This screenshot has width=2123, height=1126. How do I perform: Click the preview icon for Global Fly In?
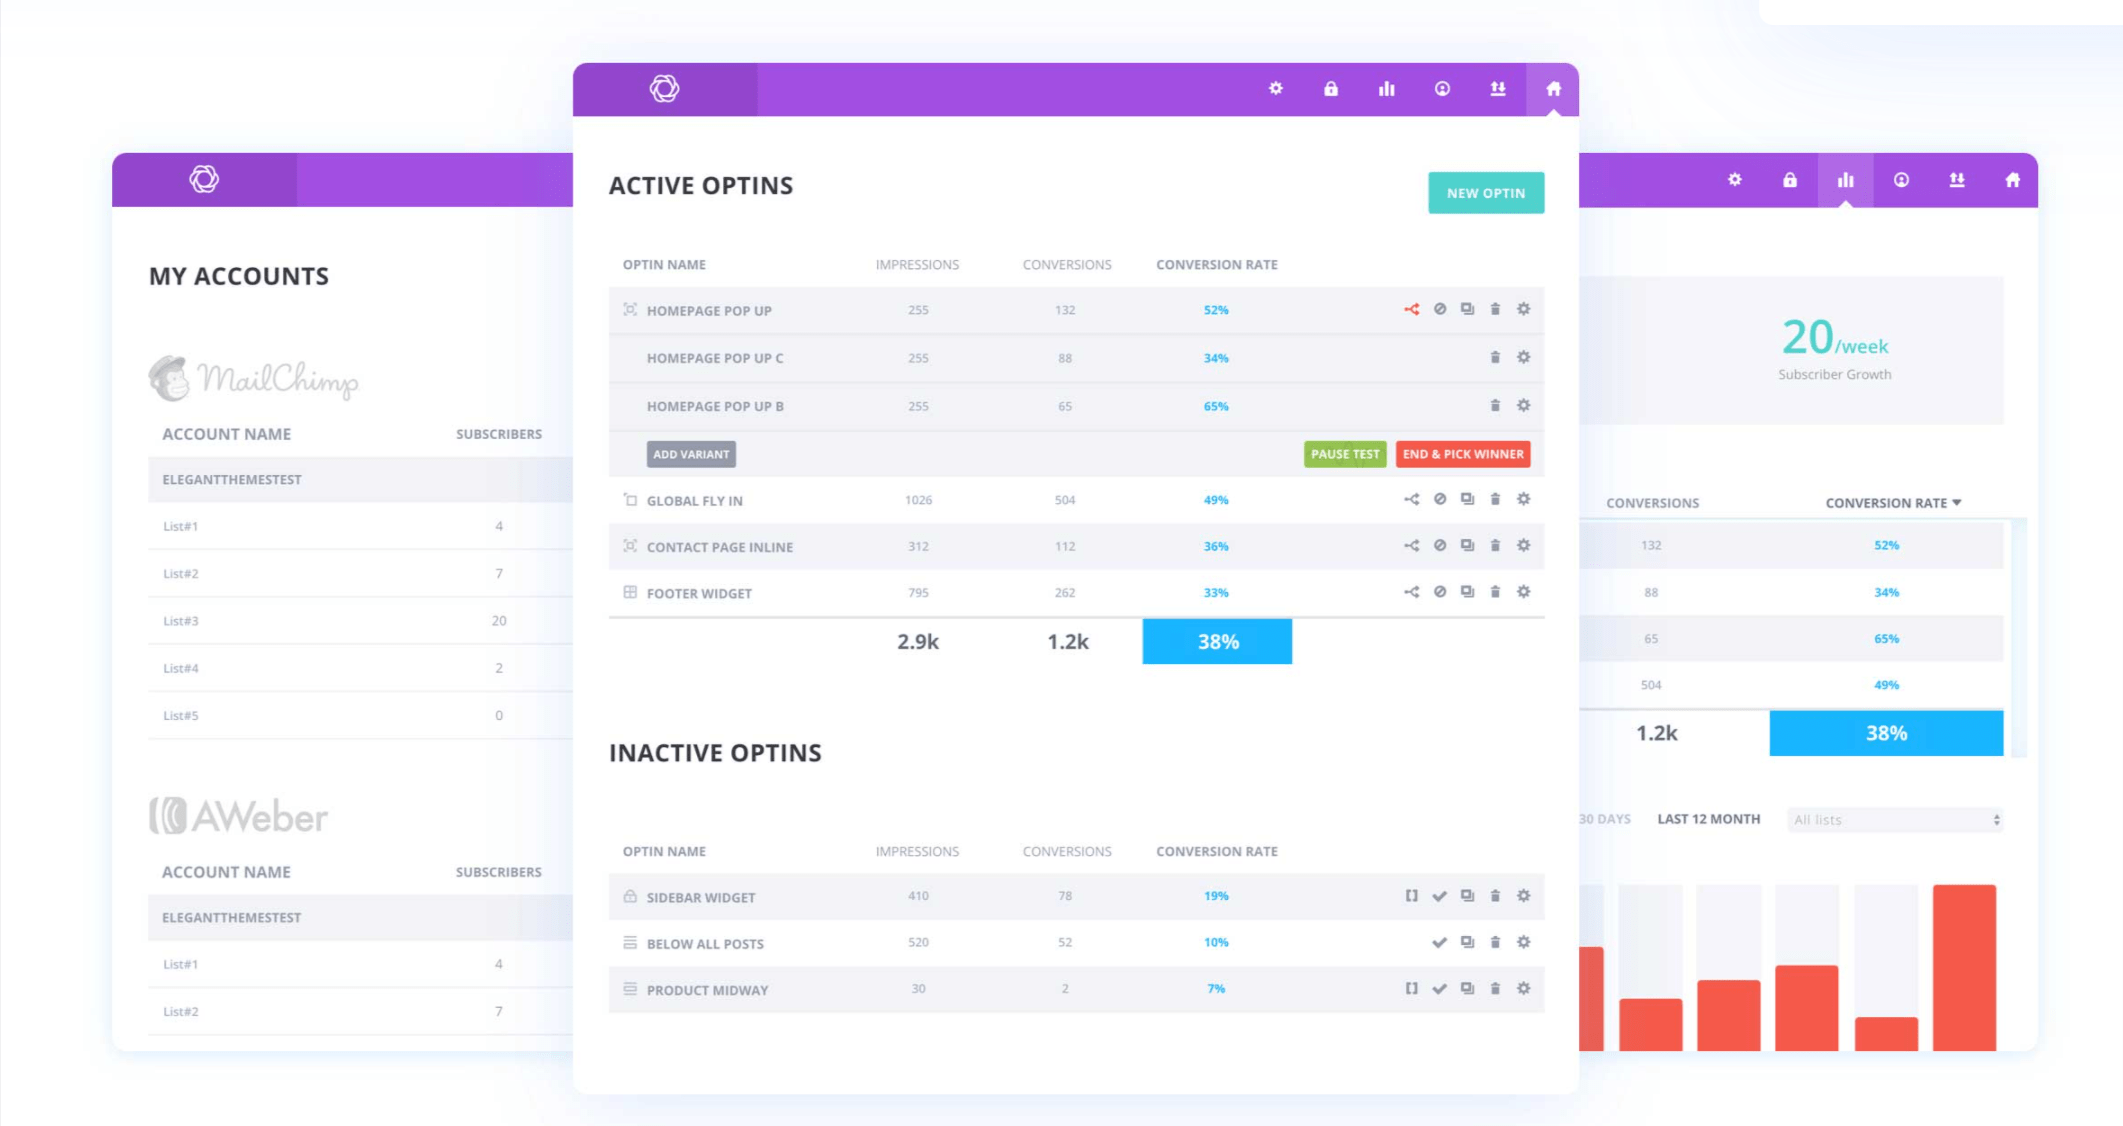coord(1464,501)
